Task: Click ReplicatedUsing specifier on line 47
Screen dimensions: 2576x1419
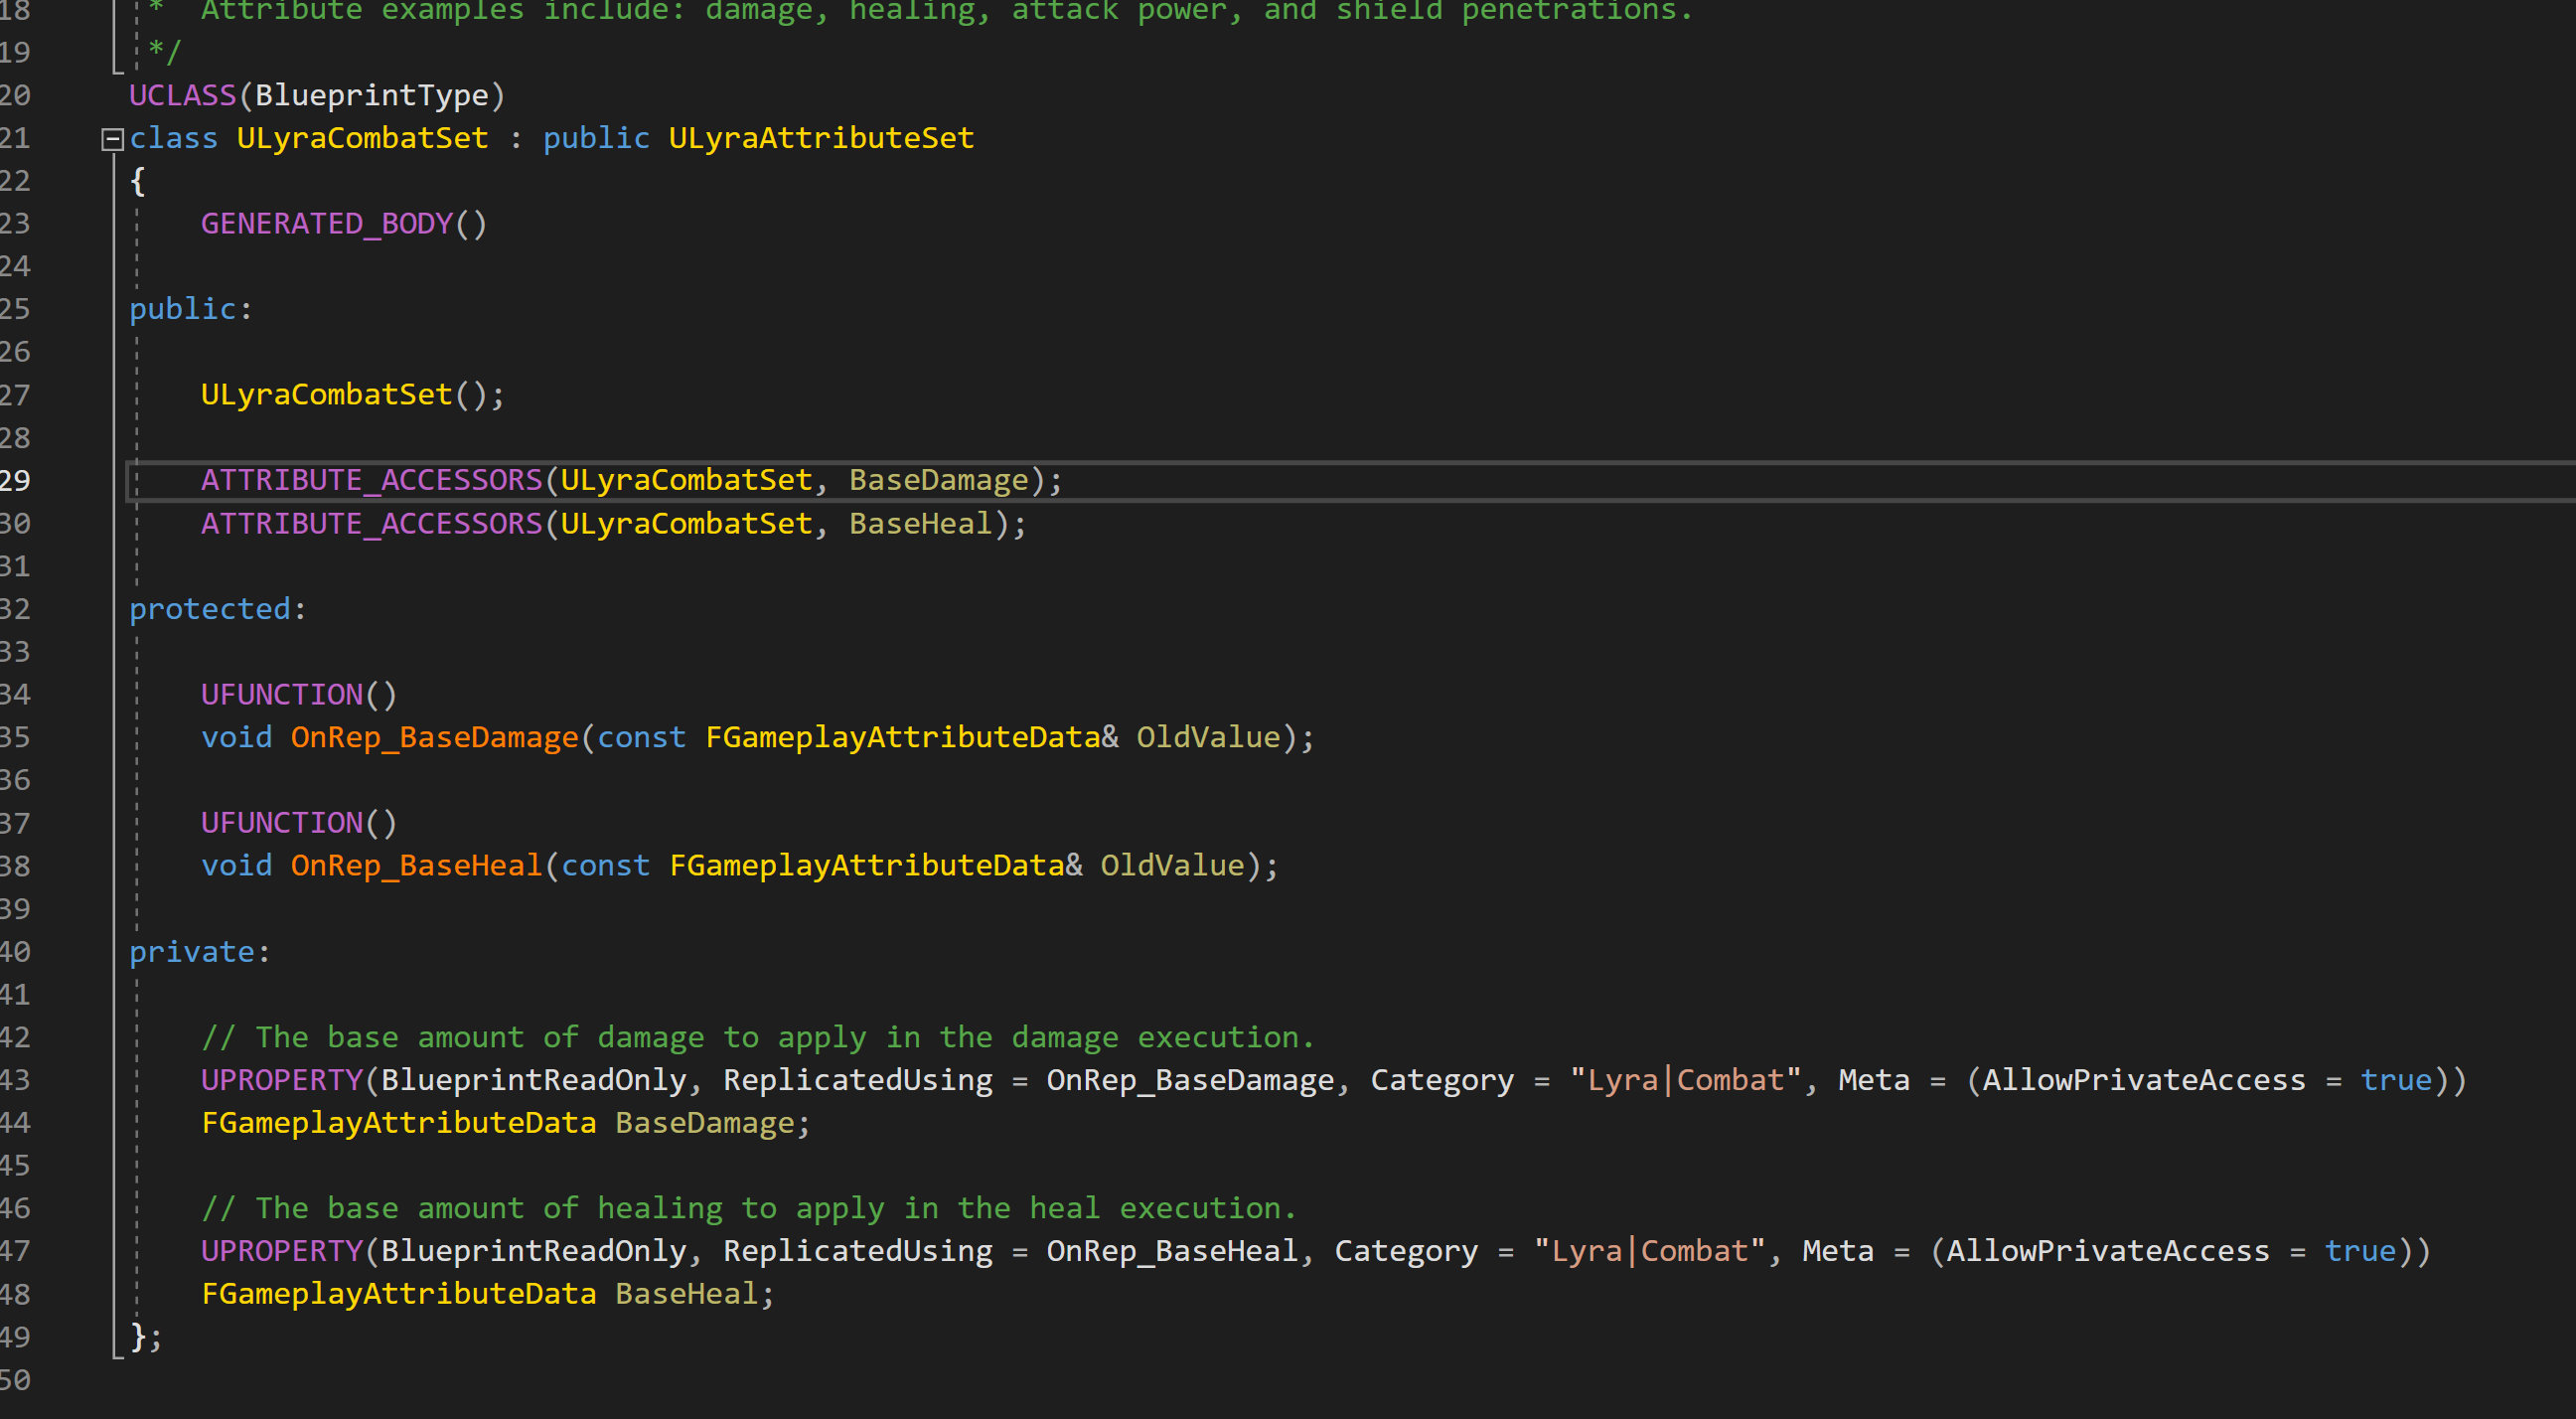Action: tap(858, 1251)
